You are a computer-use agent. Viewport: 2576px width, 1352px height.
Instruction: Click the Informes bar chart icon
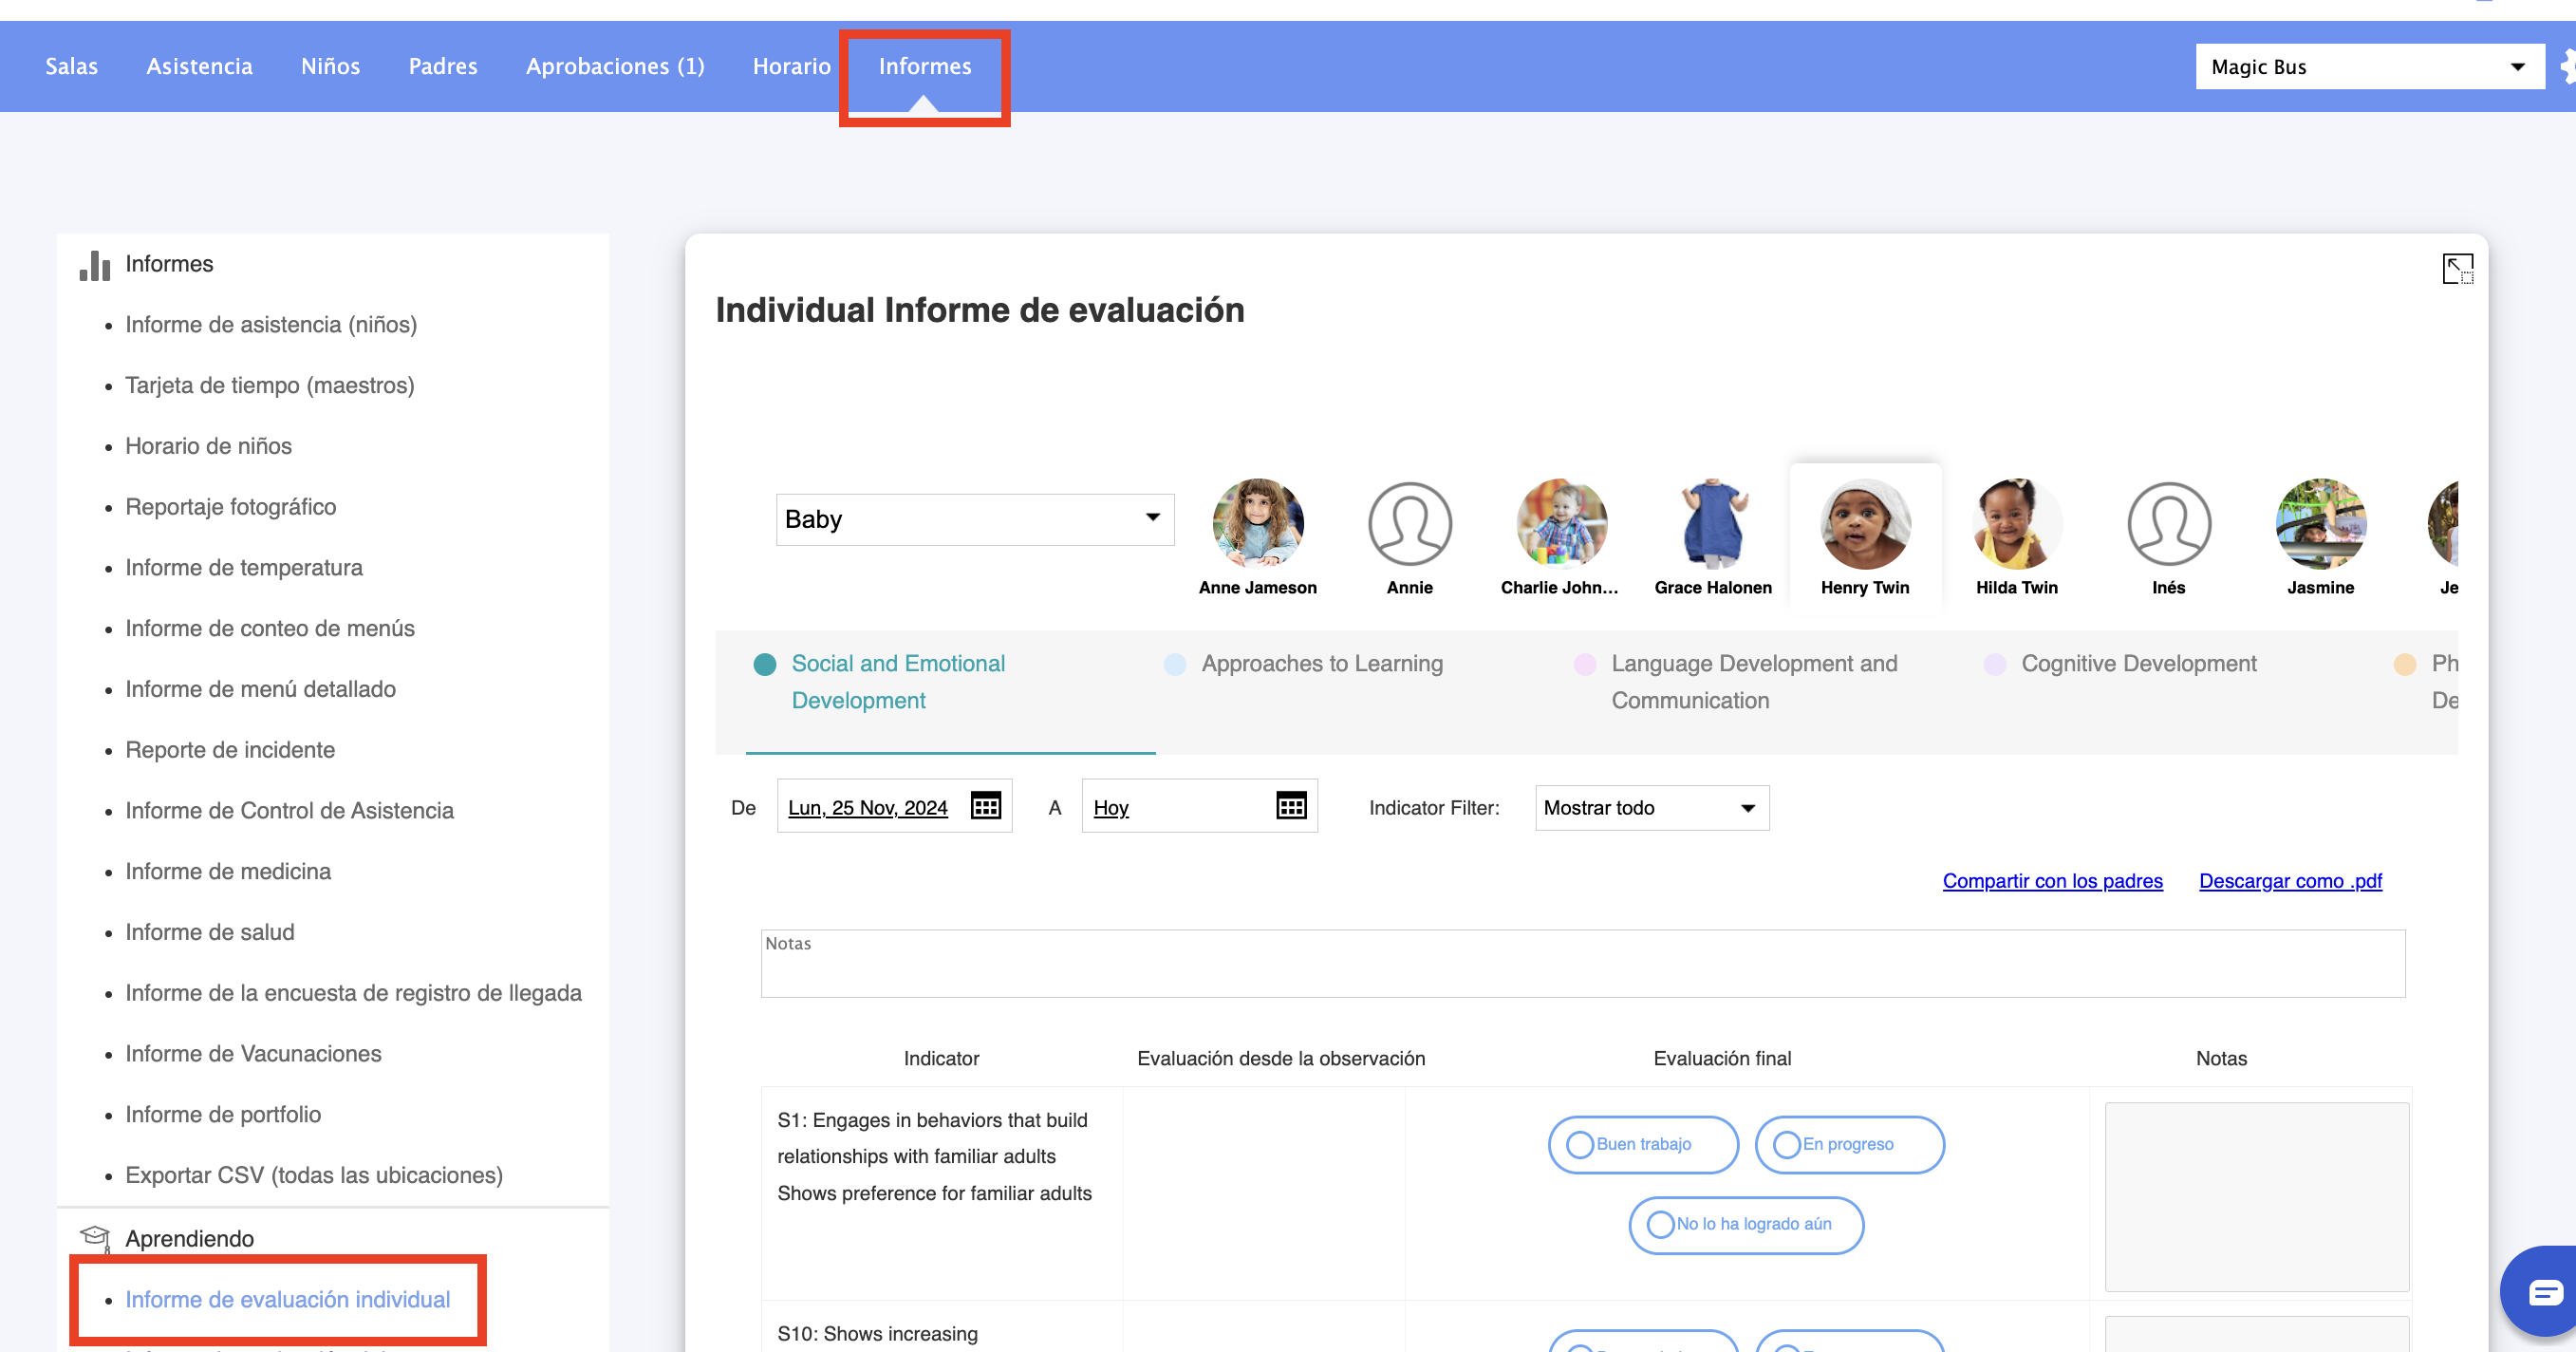click(x=95, y=265)
